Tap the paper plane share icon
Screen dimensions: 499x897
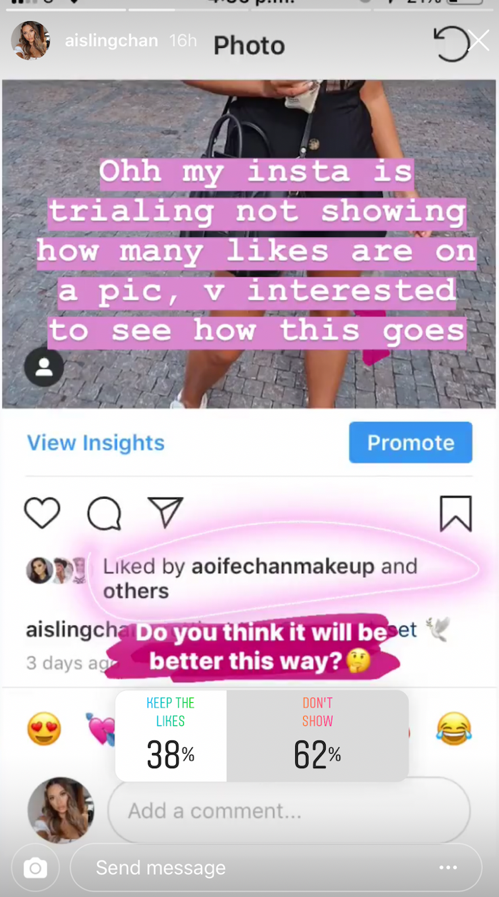(165, 511)
